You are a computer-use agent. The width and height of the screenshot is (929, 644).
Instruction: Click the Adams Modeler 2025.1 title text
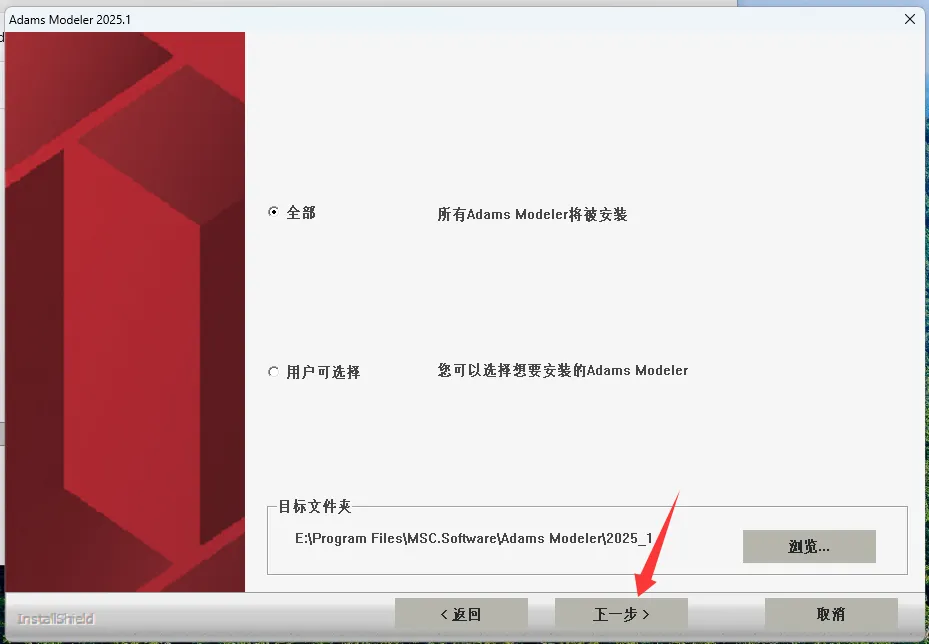coord(70,20)
